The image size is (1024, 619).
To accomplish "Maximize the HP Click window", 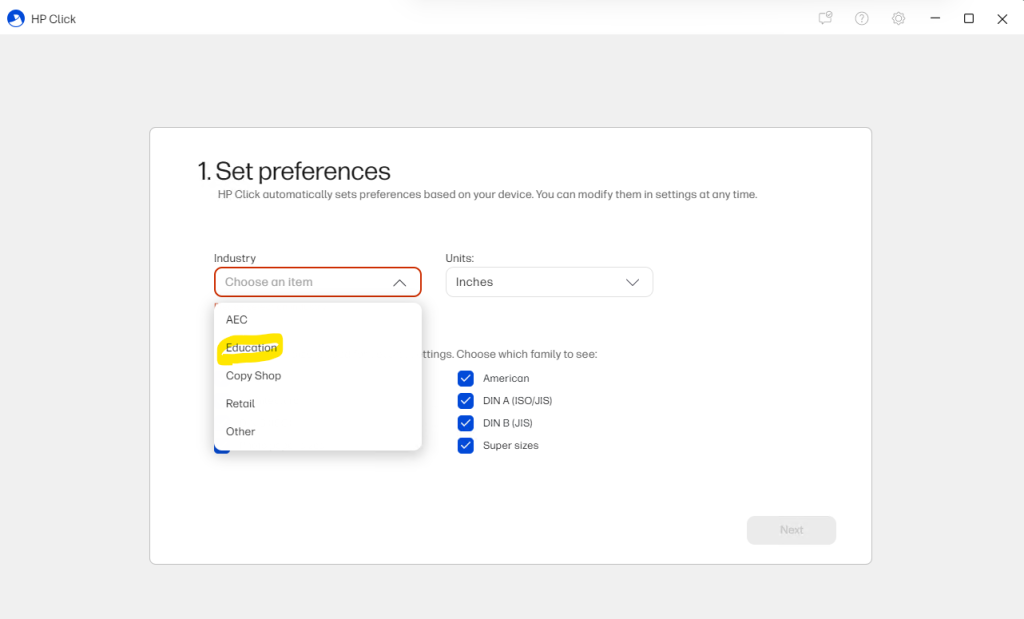I will point(969,18).
